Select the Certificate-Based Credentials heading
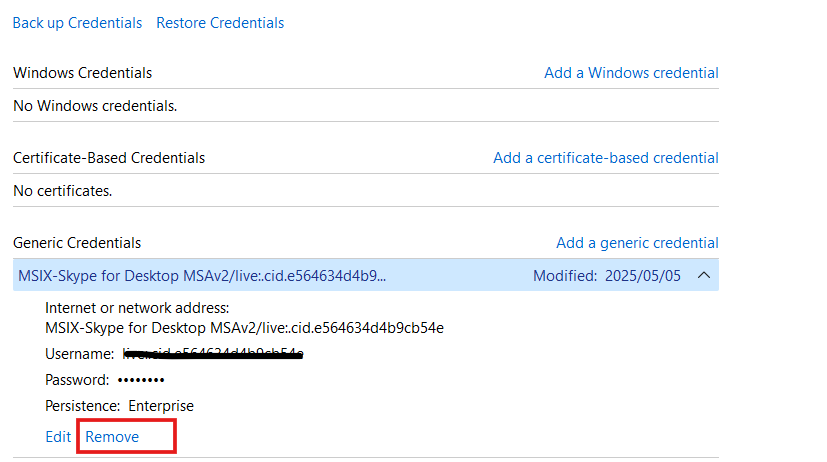The width and height of the screenshot is (827, 462). tap(109, 158)
